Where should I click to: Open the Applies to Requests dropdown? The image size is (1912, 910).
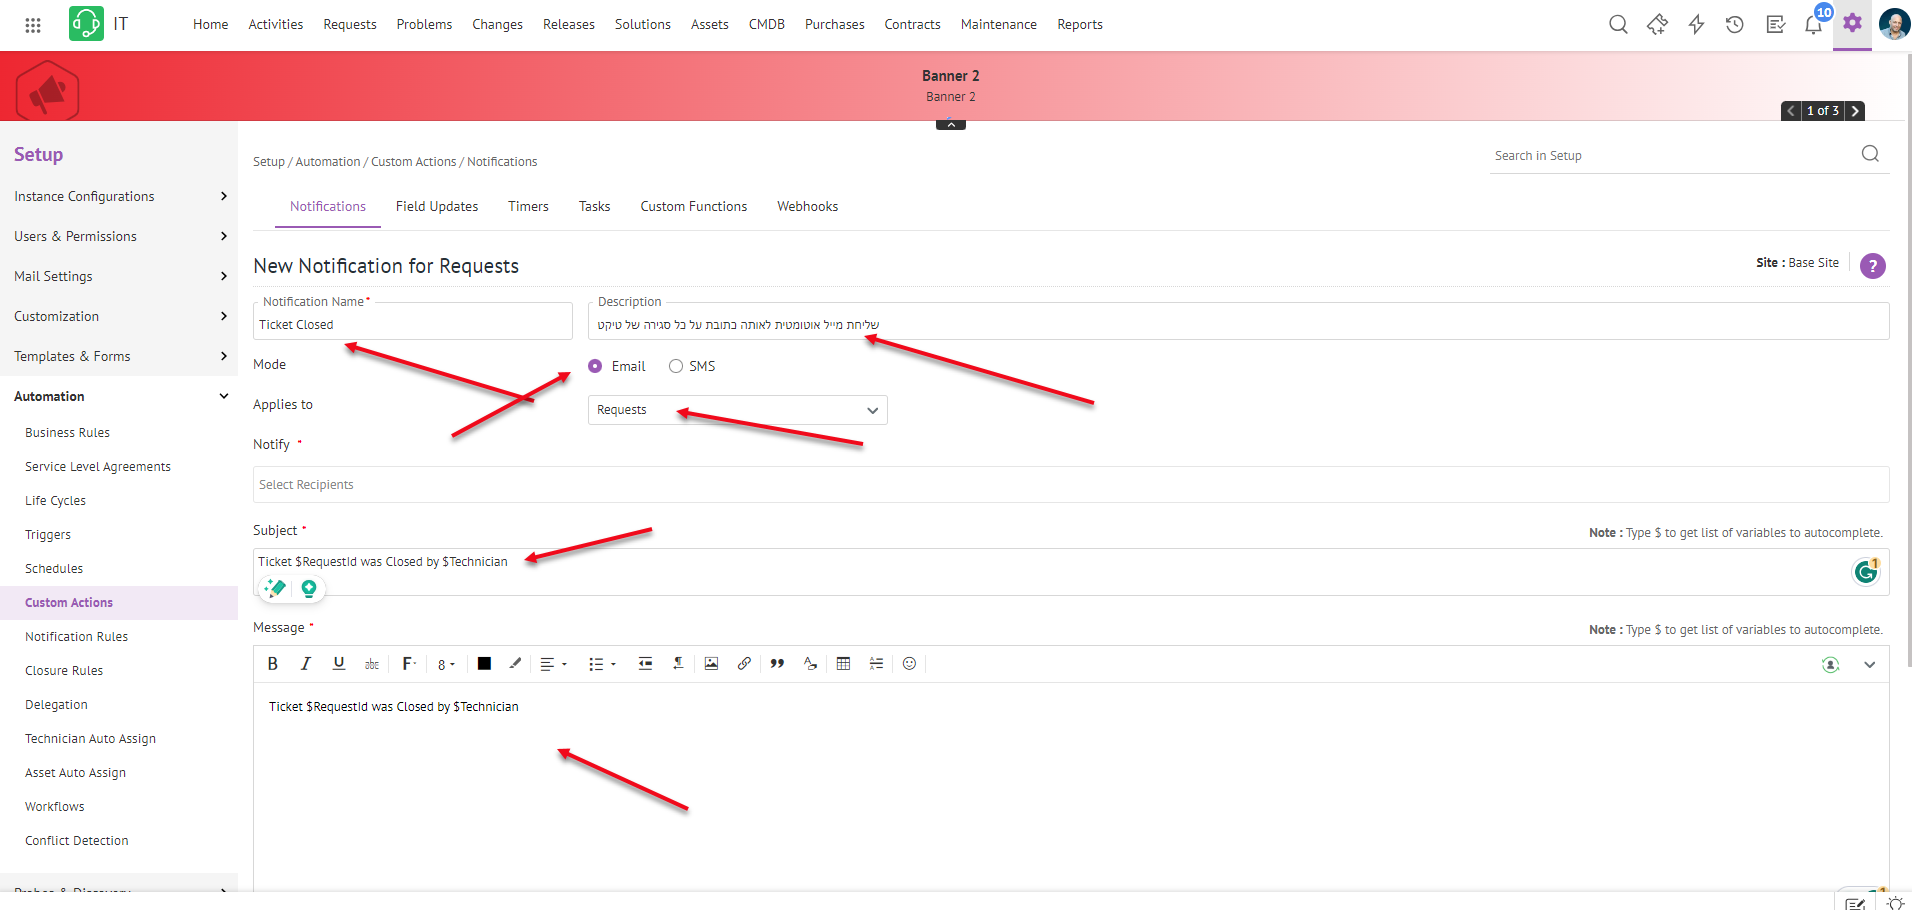737,410
